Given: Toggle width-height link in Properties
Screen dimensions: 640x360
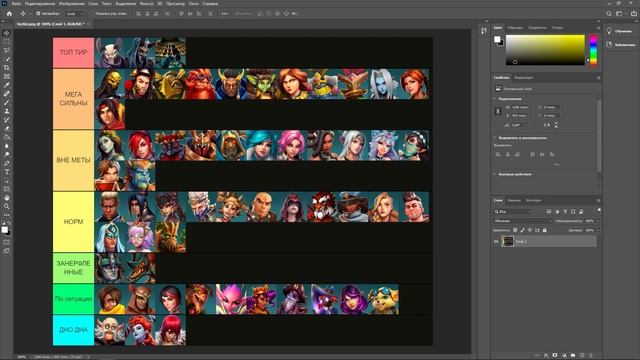Looking at the screenshot, I should point(498,111).
